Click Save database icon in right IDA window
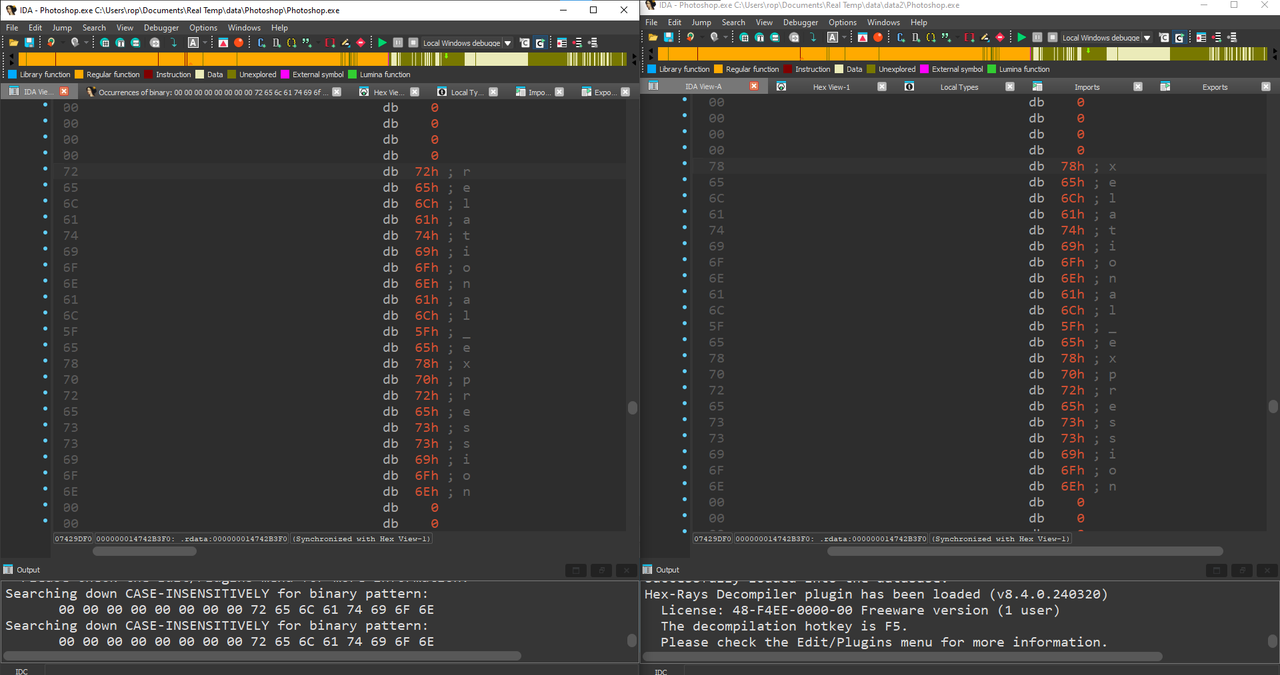The height and width of the screenshot is (675, 1280). coord(668,37)
